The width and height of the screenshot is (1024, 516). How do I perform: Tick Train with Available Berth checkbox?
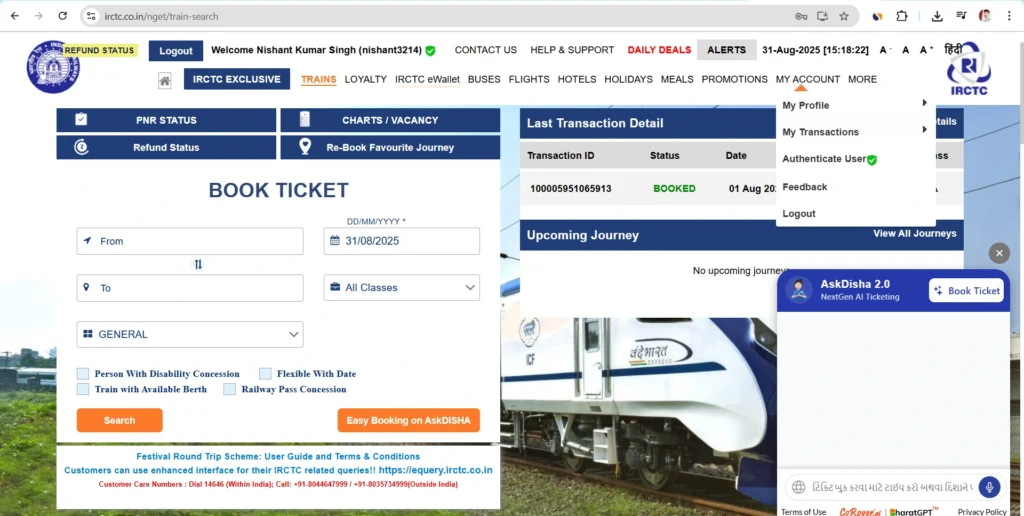tap(83, 389)
